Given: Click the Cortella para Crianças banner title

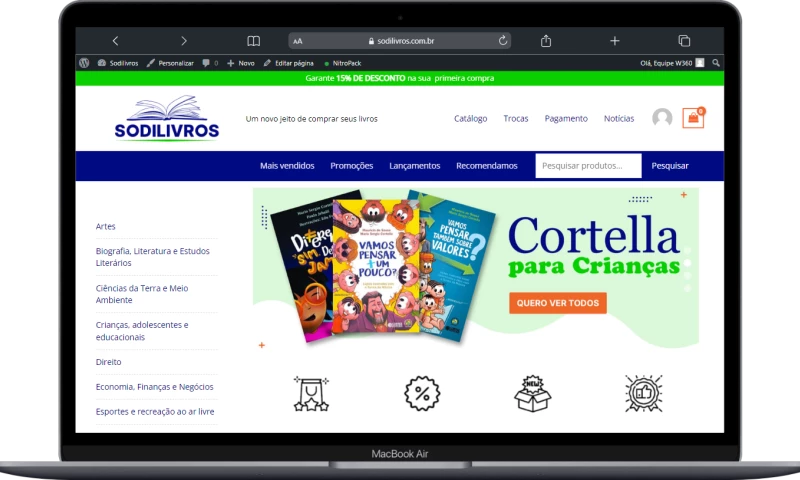Looking at the screenshot, I should (x=594, y=246).
